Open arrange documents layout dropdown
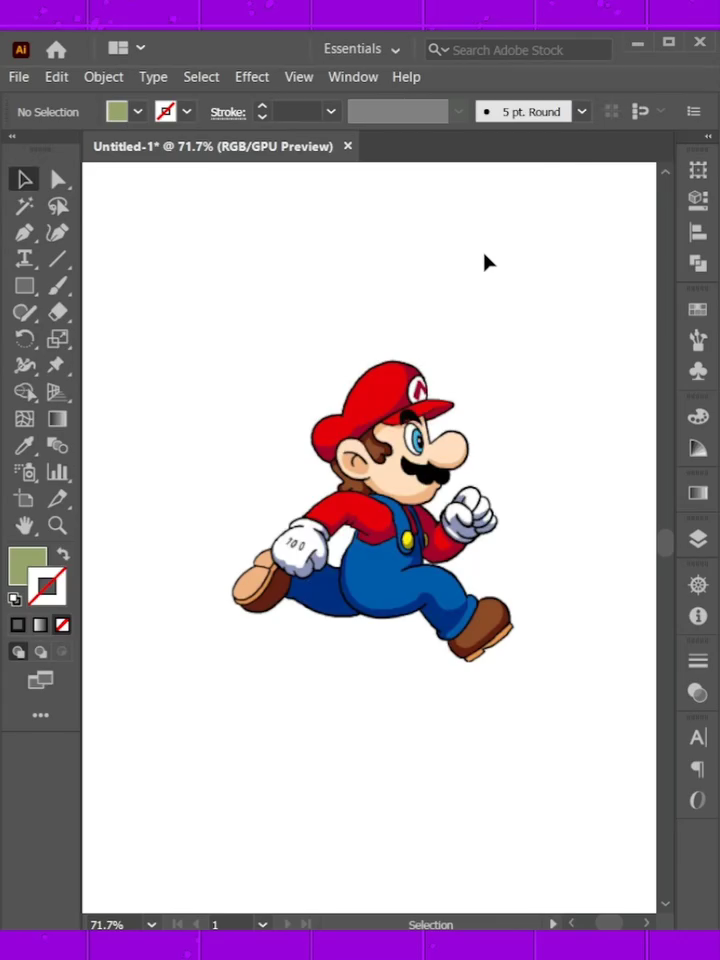 126,48
